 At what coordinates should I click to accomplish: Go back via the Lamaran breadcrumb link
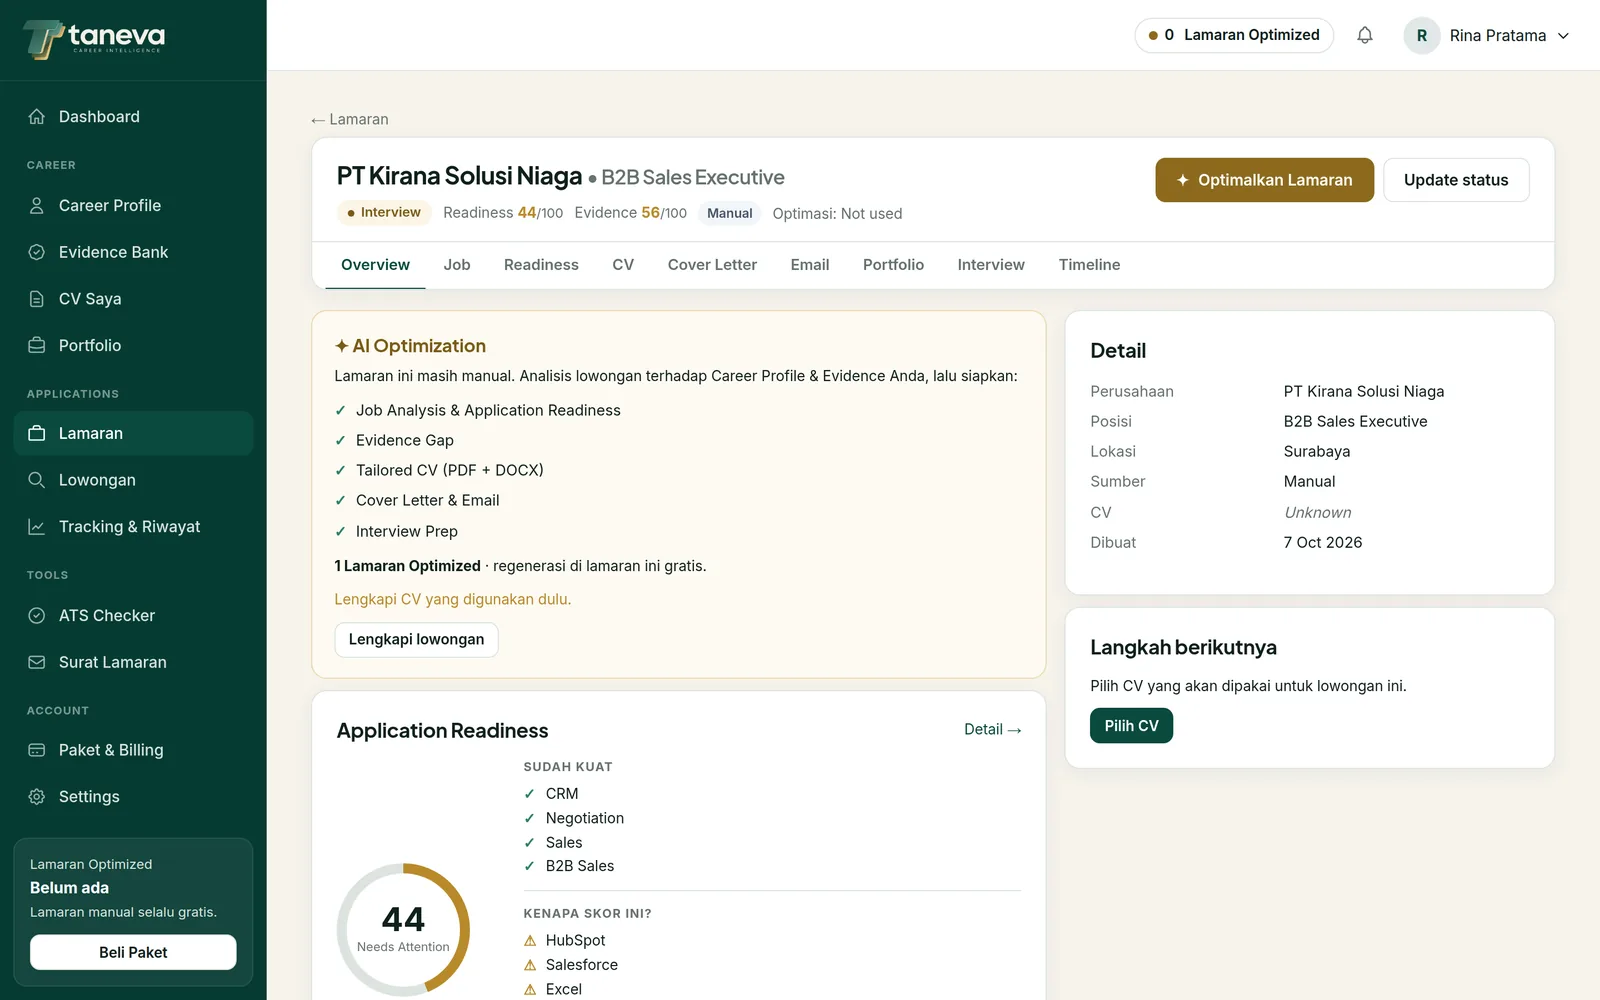350,119
